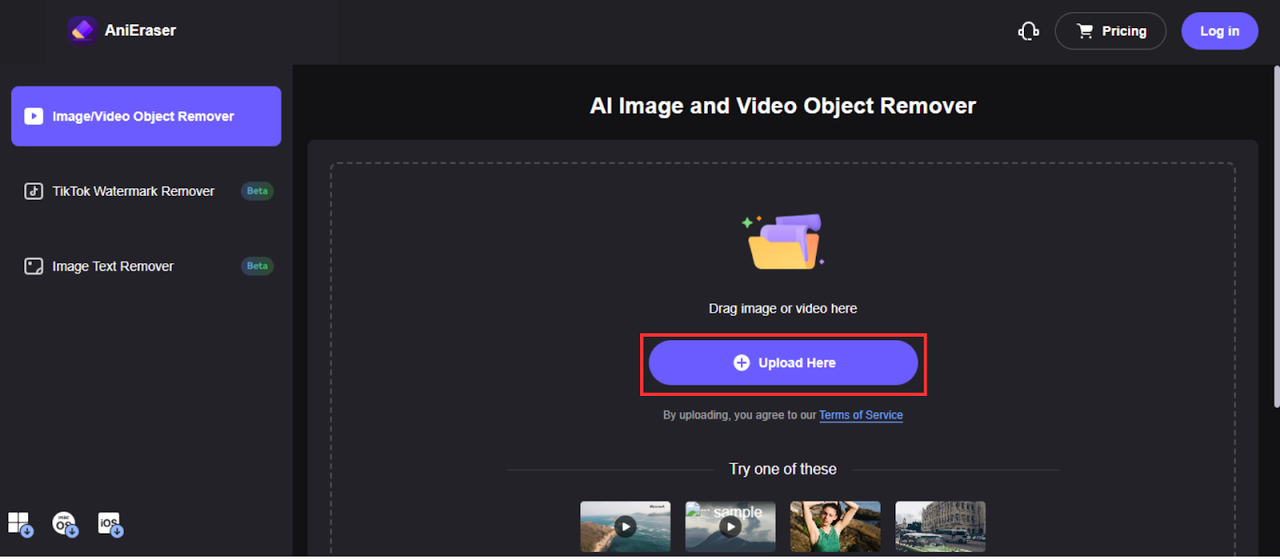Click the 'Try one of these' heading

pyautogui.click(x=783, y=469)
